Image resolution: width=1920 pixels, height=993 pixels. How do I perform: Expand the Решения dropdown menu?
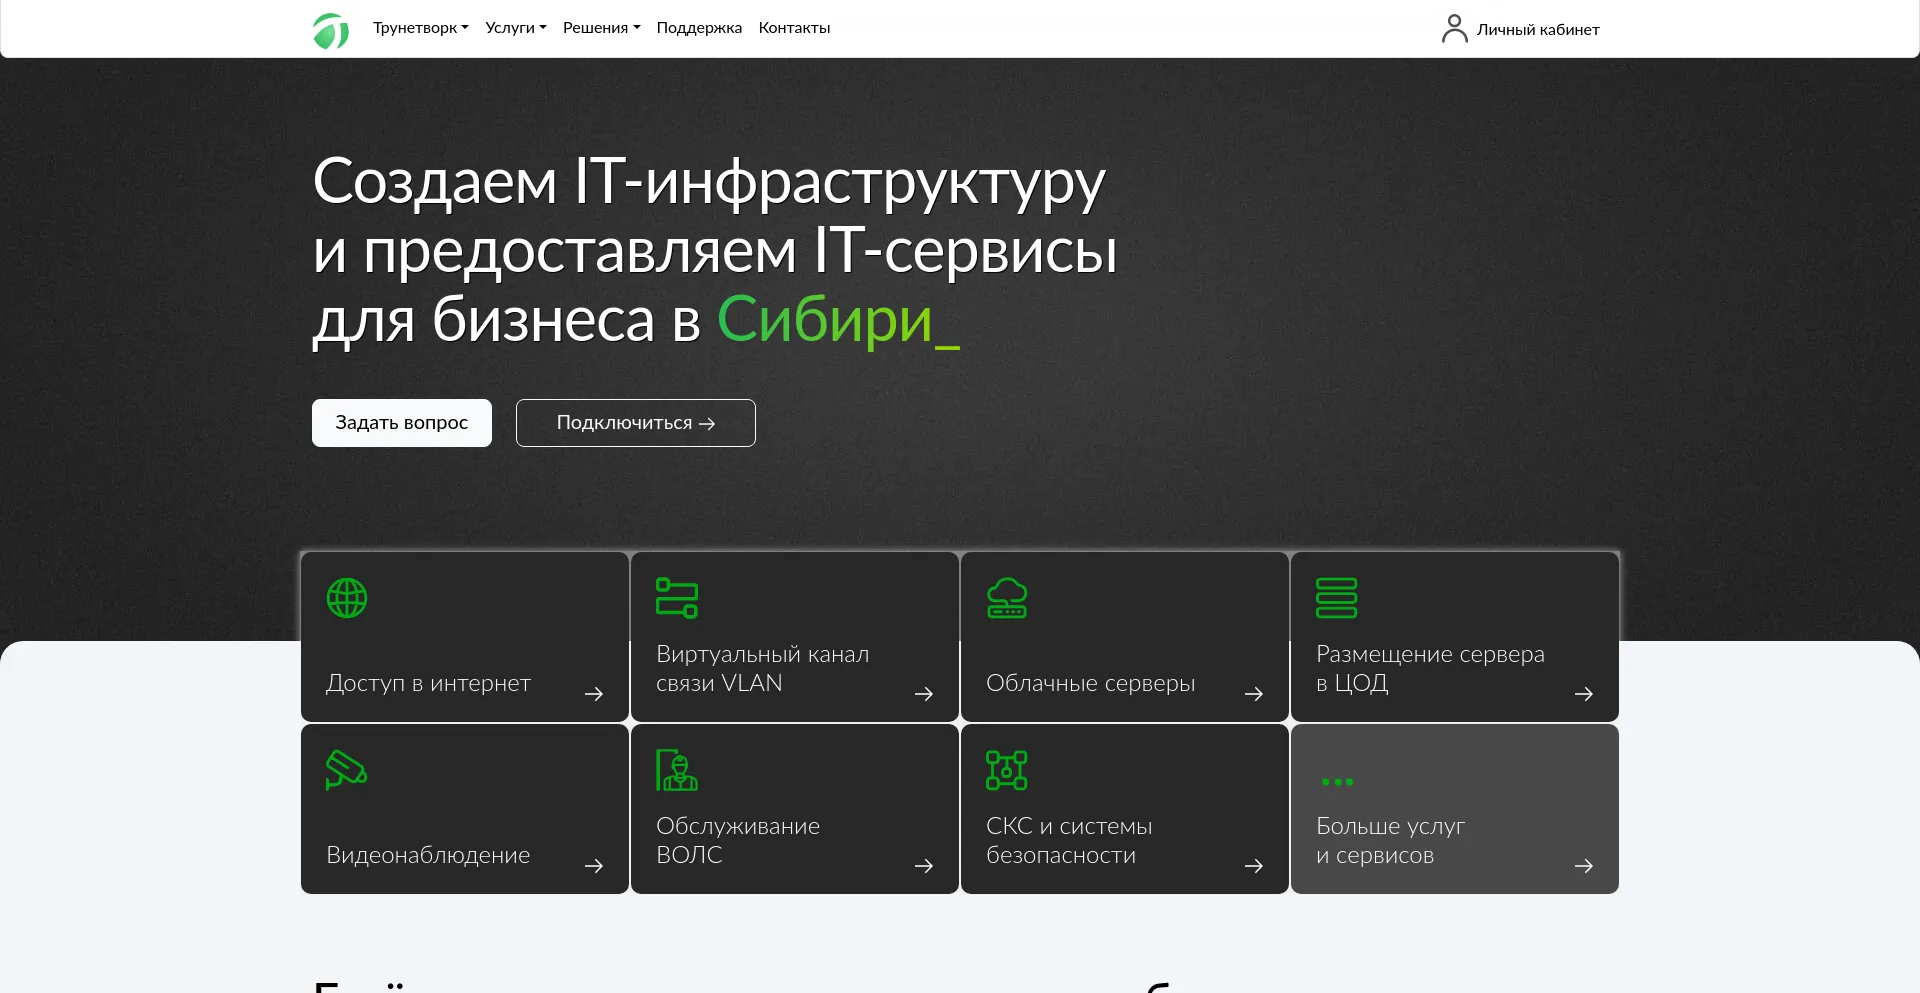pos(602,28)
